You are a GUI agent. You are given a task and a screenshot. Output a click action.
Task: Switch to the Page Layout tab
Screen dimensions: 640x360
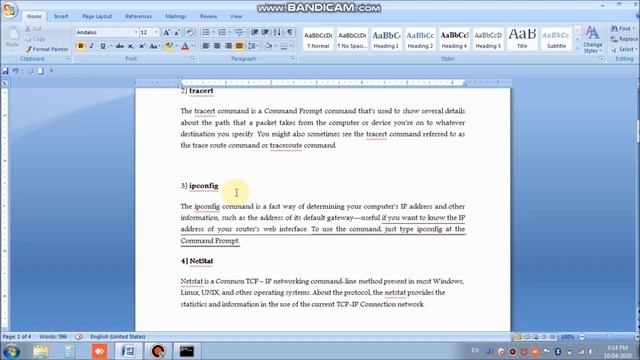click(97, 16)
